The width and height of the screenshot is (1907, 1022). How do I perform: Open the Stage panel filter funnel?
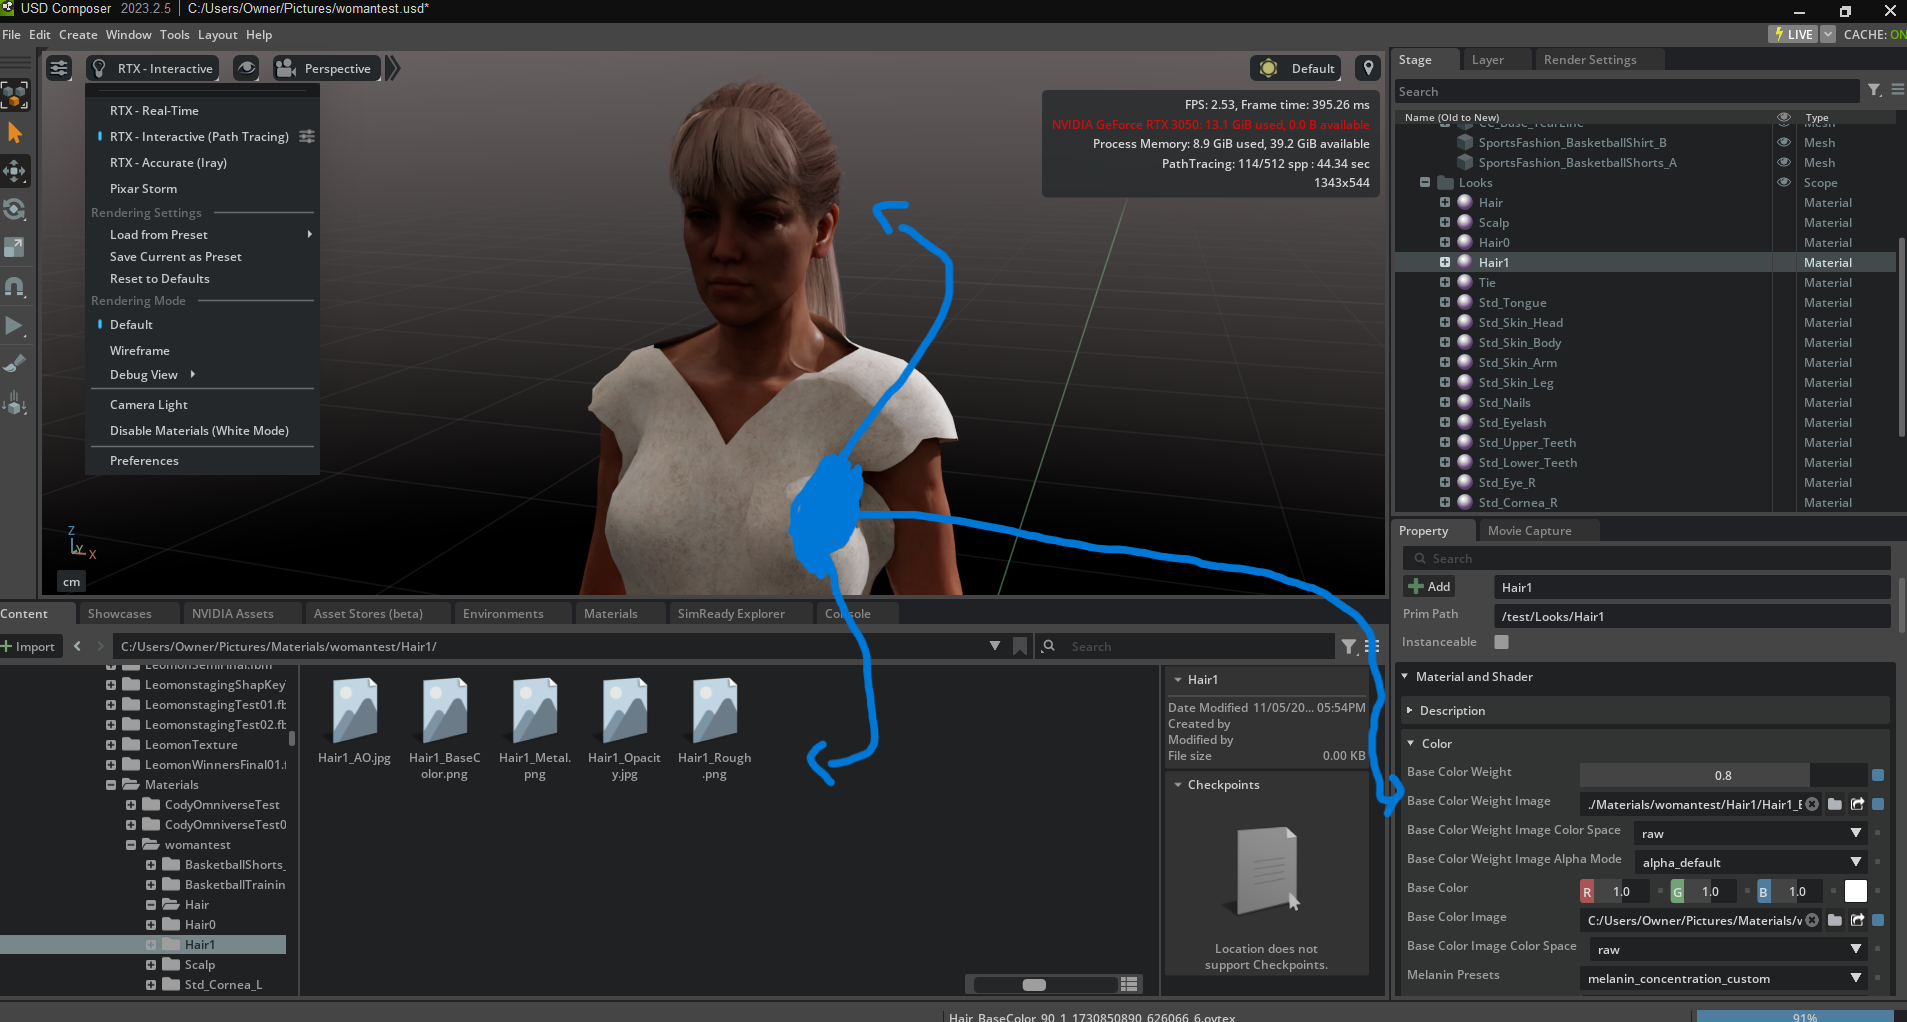(1874, 90)
